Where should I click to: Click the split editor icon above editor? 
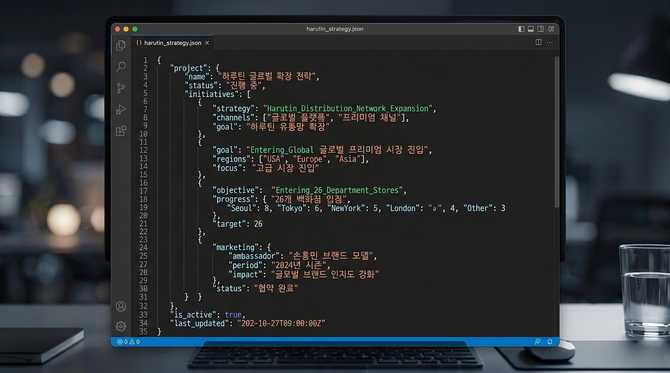coord(538,42)
